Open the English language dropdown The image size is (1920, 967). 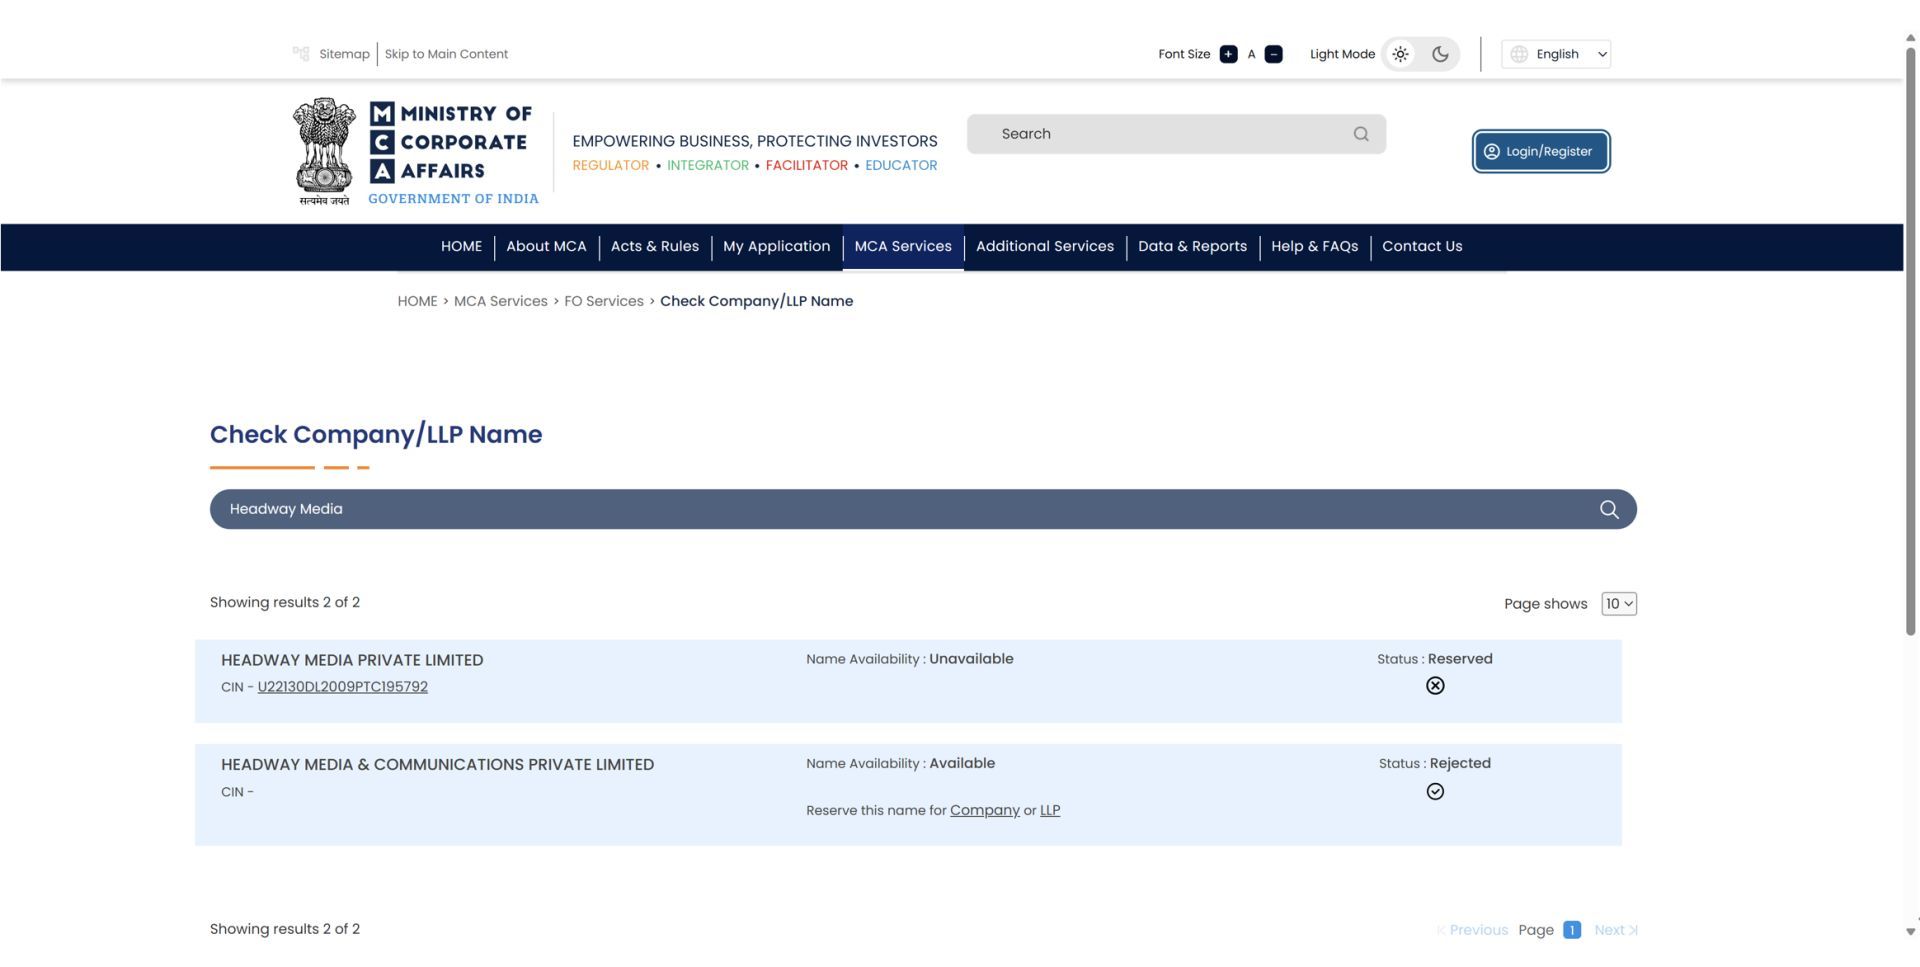(1556, 54)
